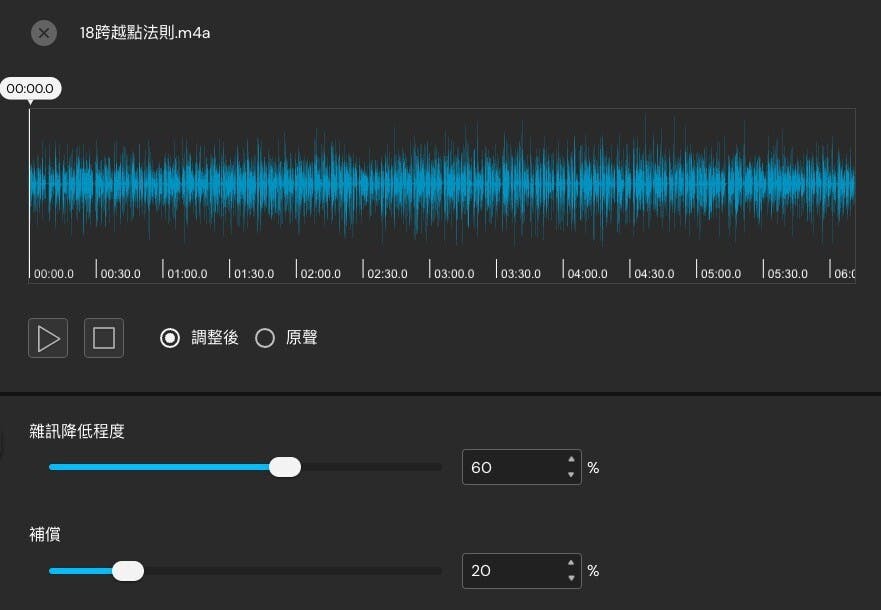
Task: Decrease 補償 value with down arrow
Action: coord(571,579)
